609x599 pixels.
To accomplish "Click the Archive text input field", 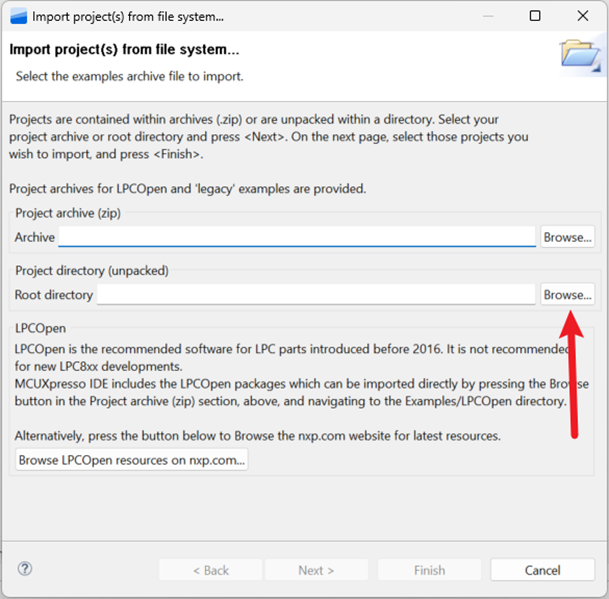I will [297, 237].
